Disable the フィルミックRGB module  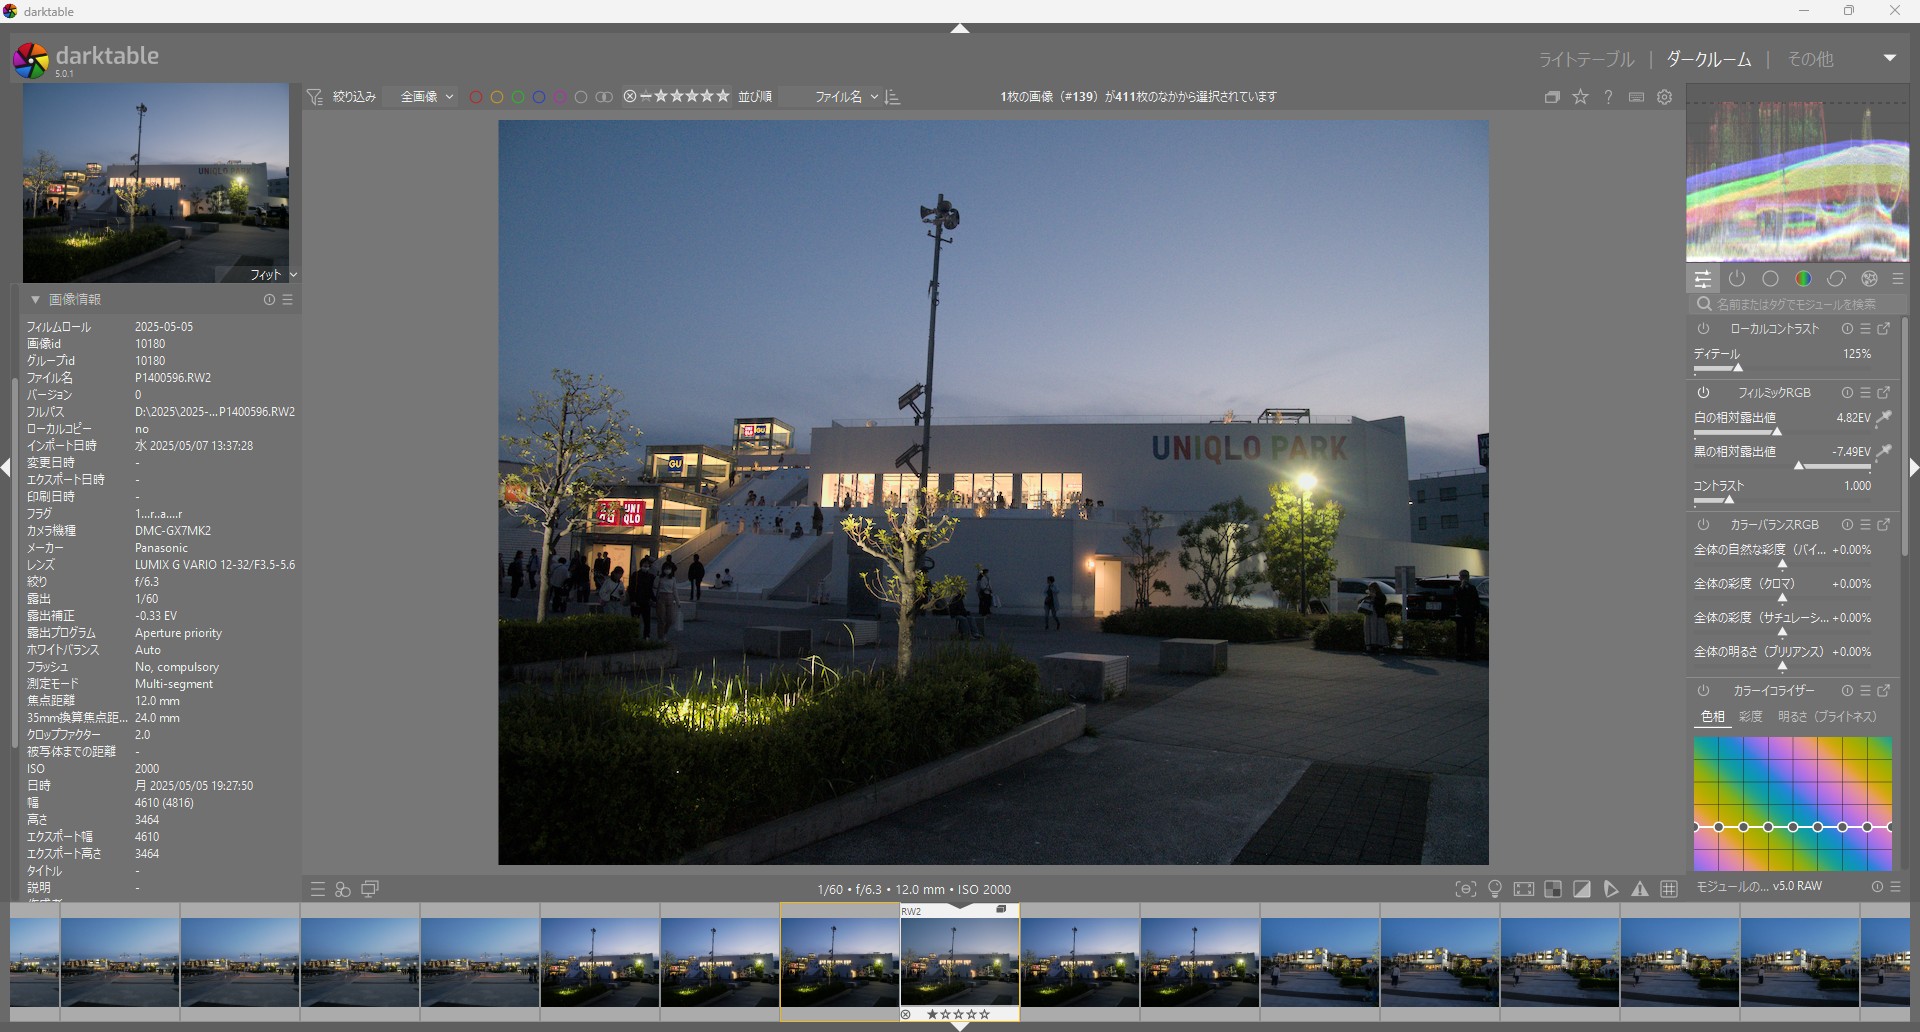[1704, 393]
